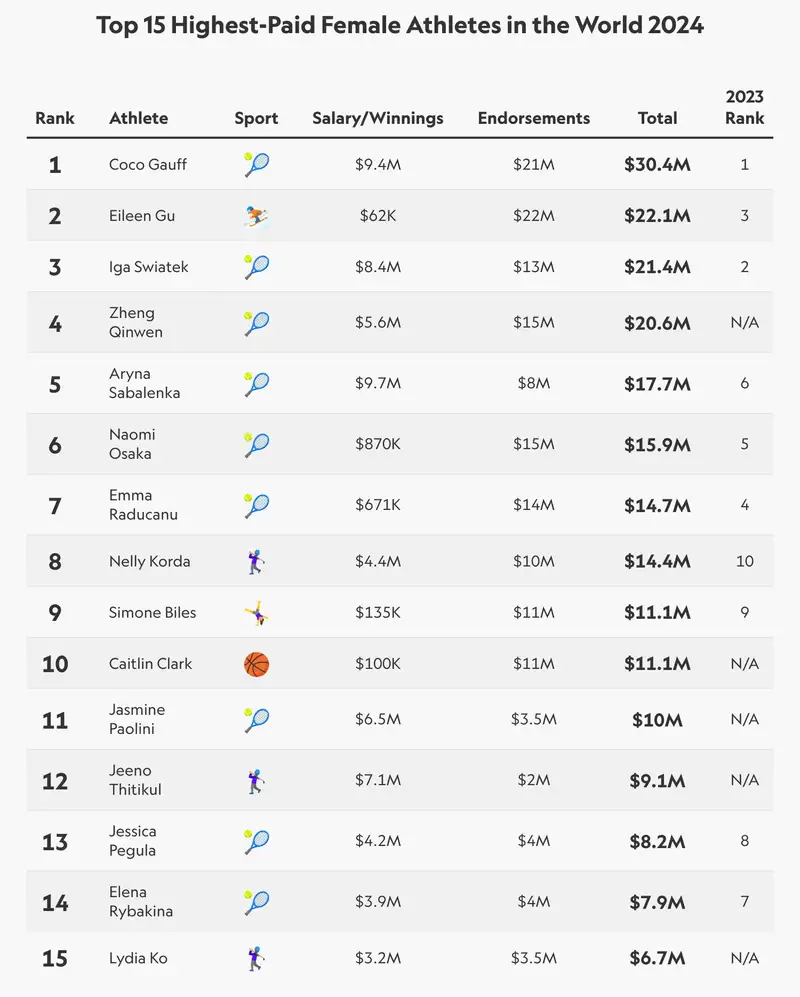The height and width of the screenshot is (997, 800).
Task: Click the golfer icon next to Lydia Ko
Action: point(256,959)
